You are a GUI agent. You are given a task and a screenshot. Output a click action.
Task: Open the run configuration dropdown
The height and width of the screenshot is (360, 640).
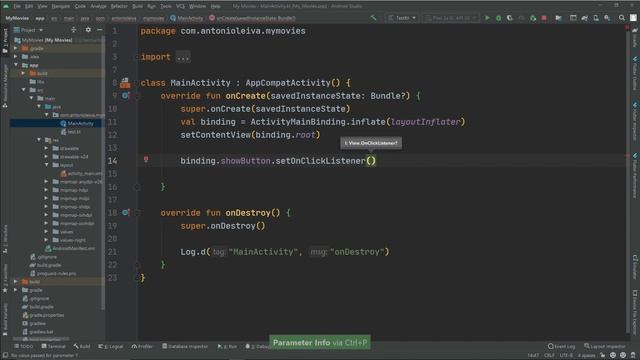(x=402, y=18)
